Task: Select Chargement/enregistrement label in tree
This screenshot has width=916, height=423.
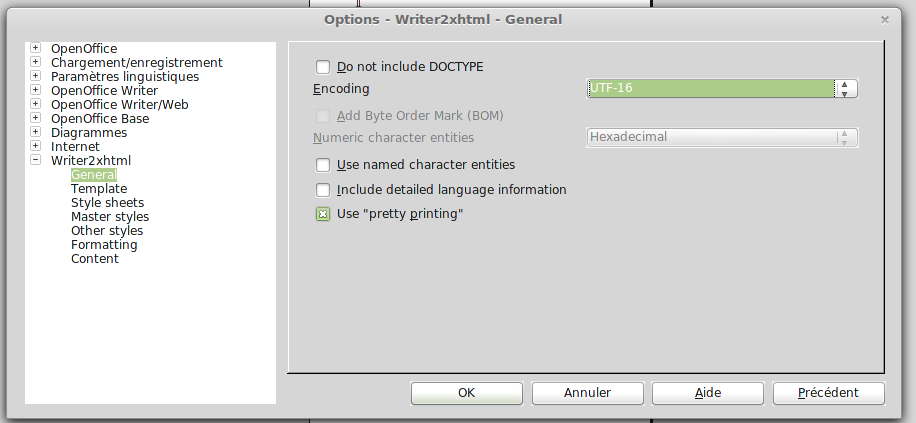Action: (137, 63)
